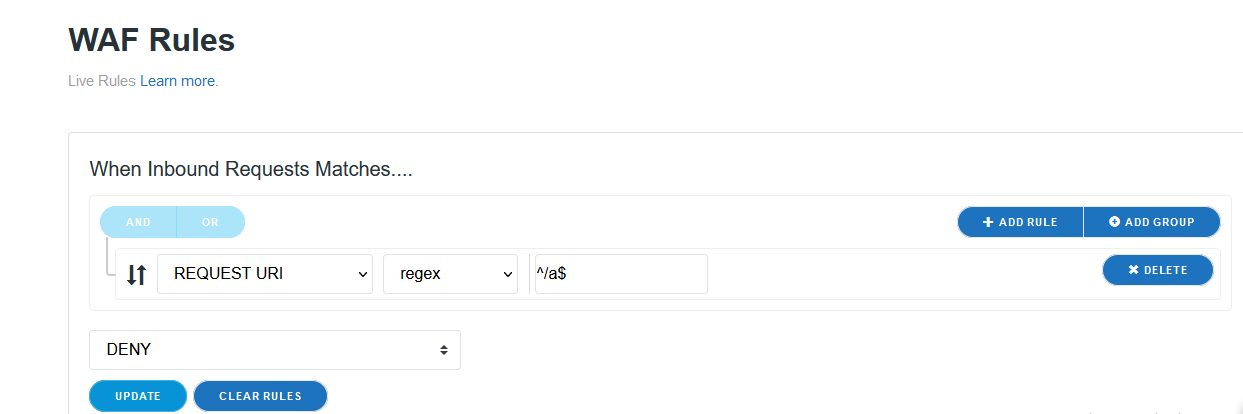1243x414 pixels.
Task: Click the X icon on DELETE
Action: [x=1133, y=270]
